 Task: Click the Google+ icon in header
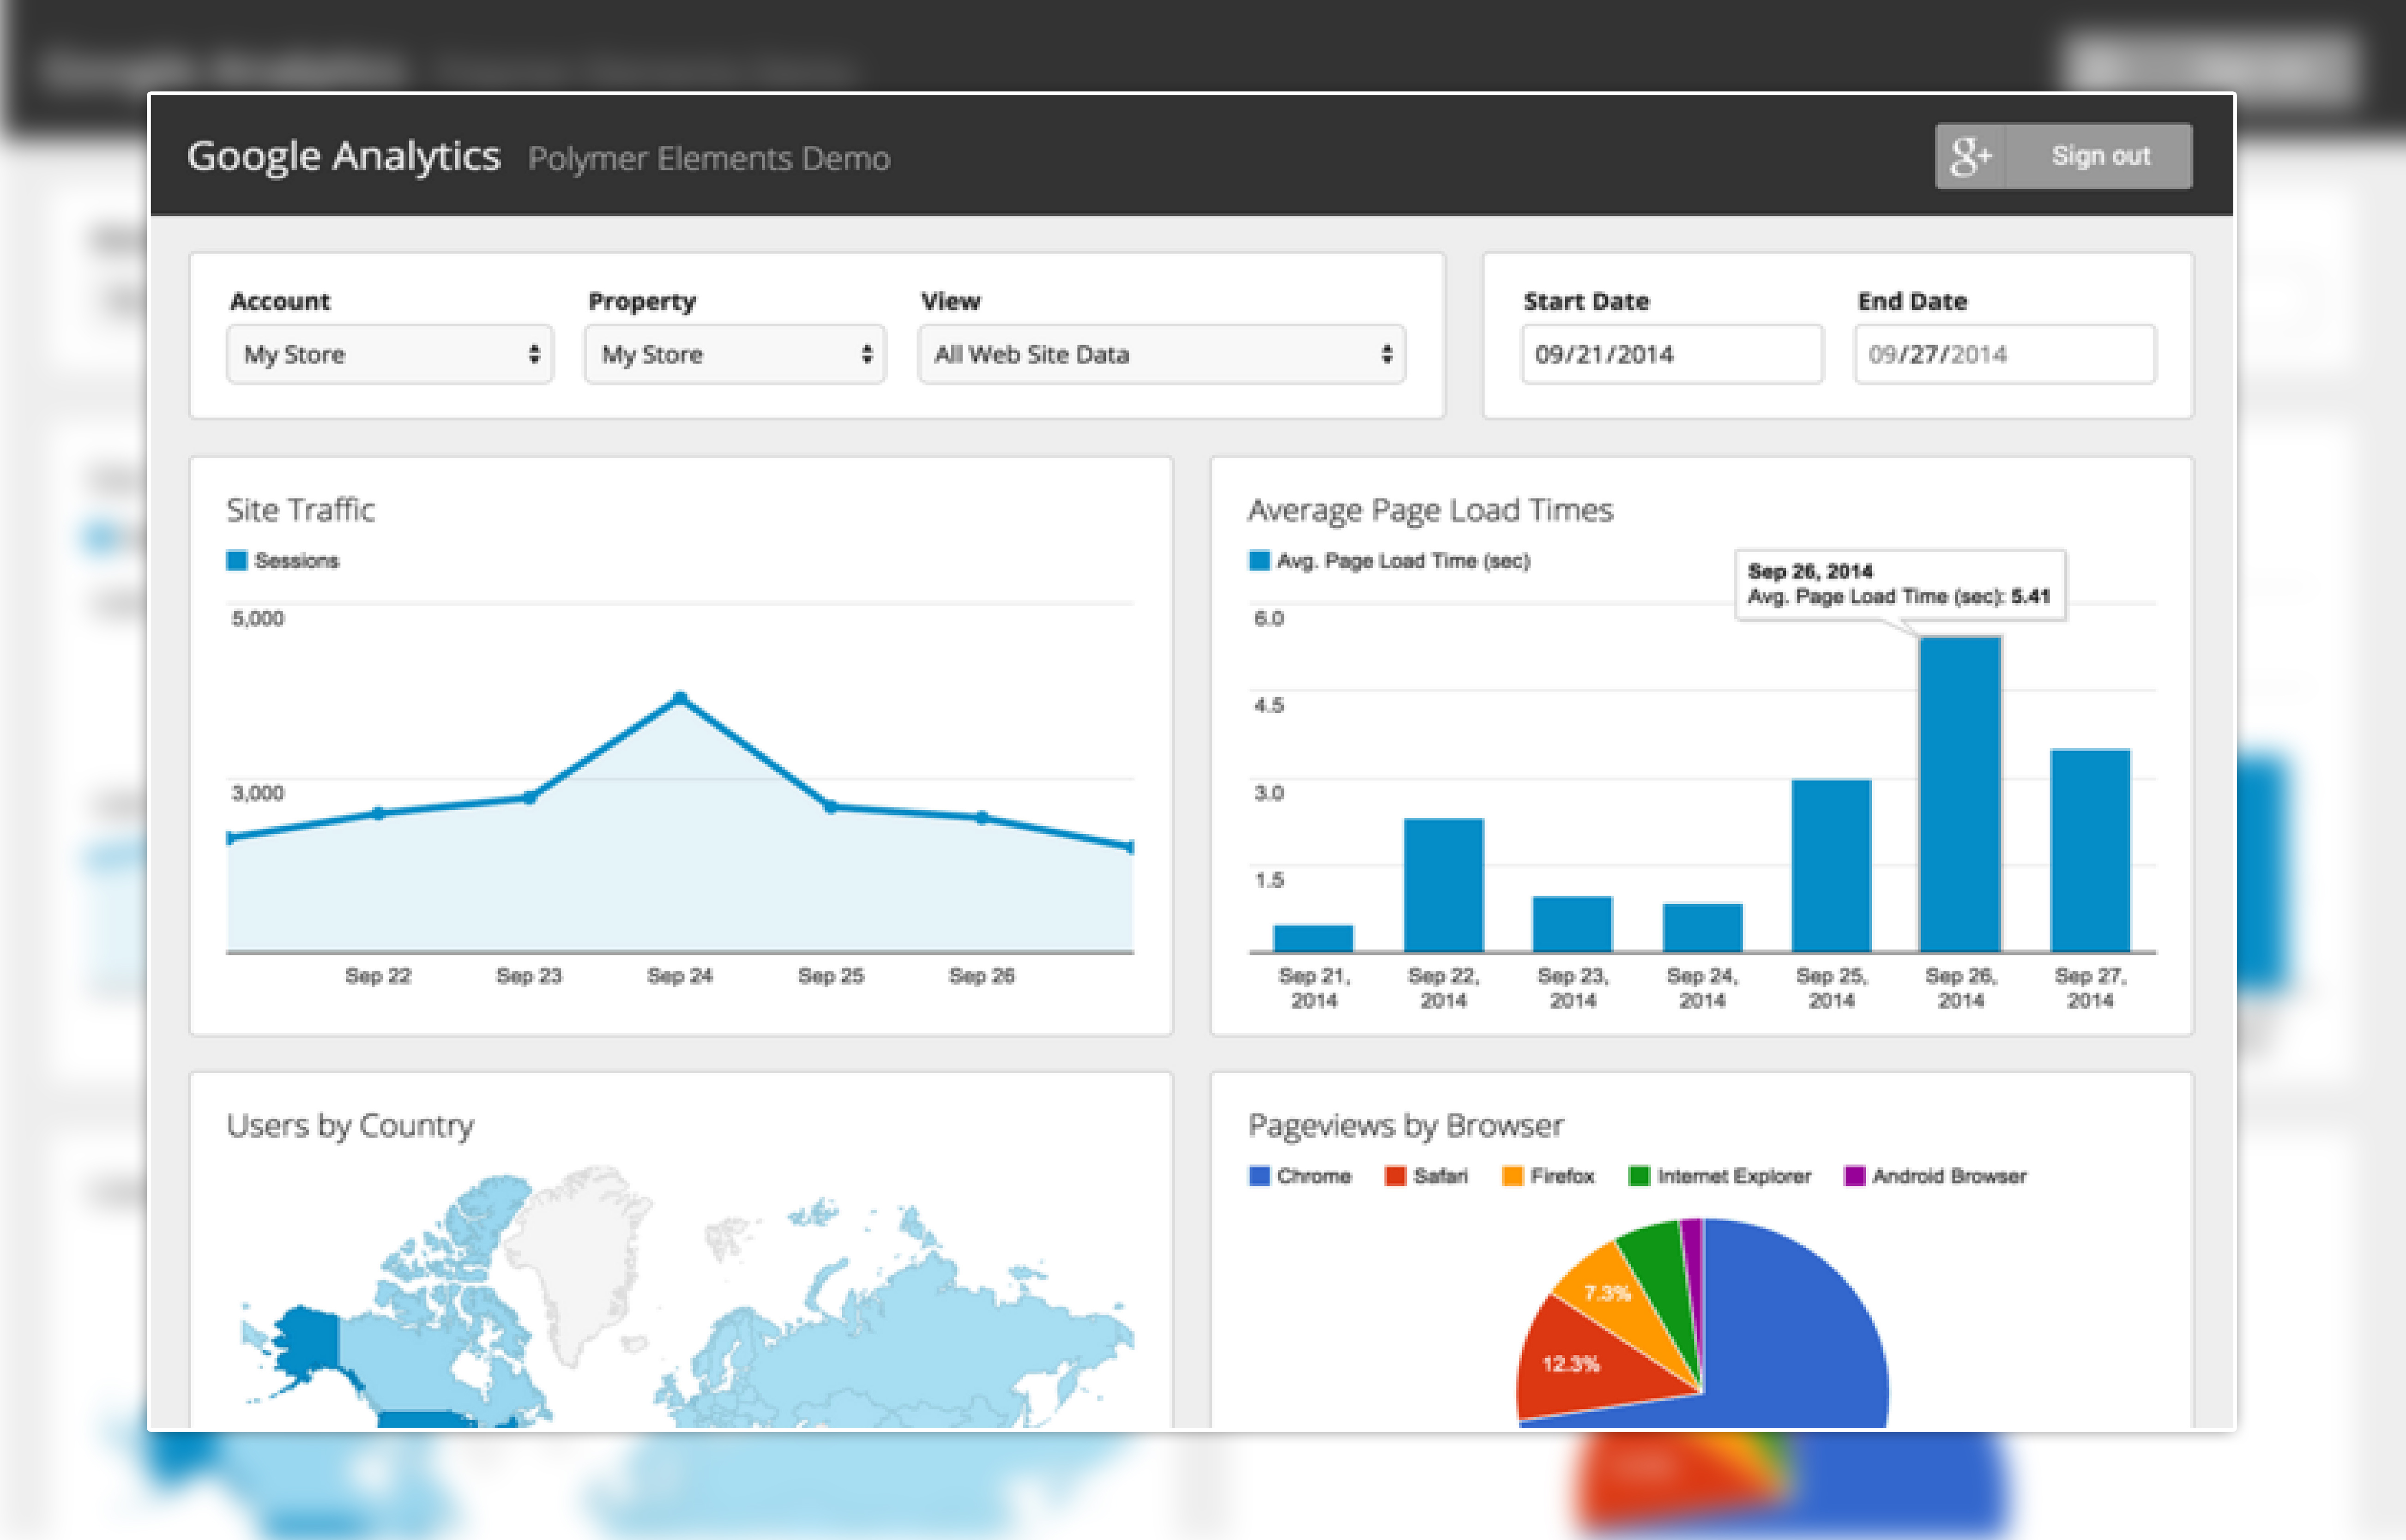click(1970, 156)
